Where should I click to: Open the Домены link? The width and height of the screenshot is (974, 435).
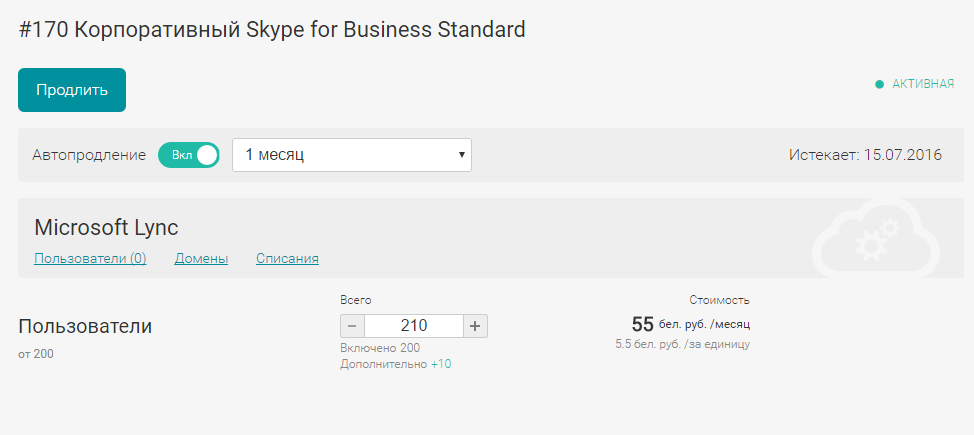(201, 259)
